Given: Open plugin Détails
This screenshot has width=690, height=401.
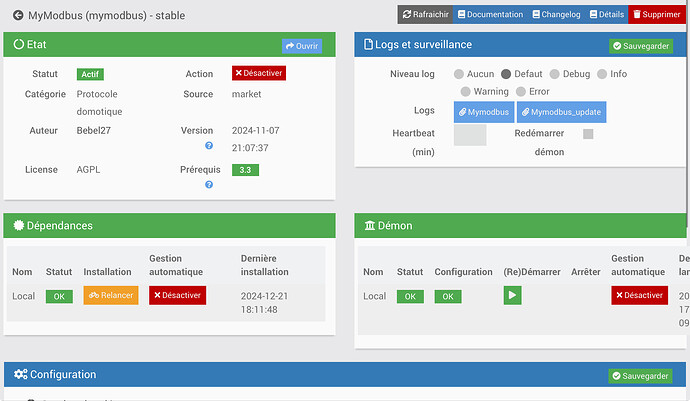Looking at the screenshot, I should pyautogui.click(x=606, y=15).
